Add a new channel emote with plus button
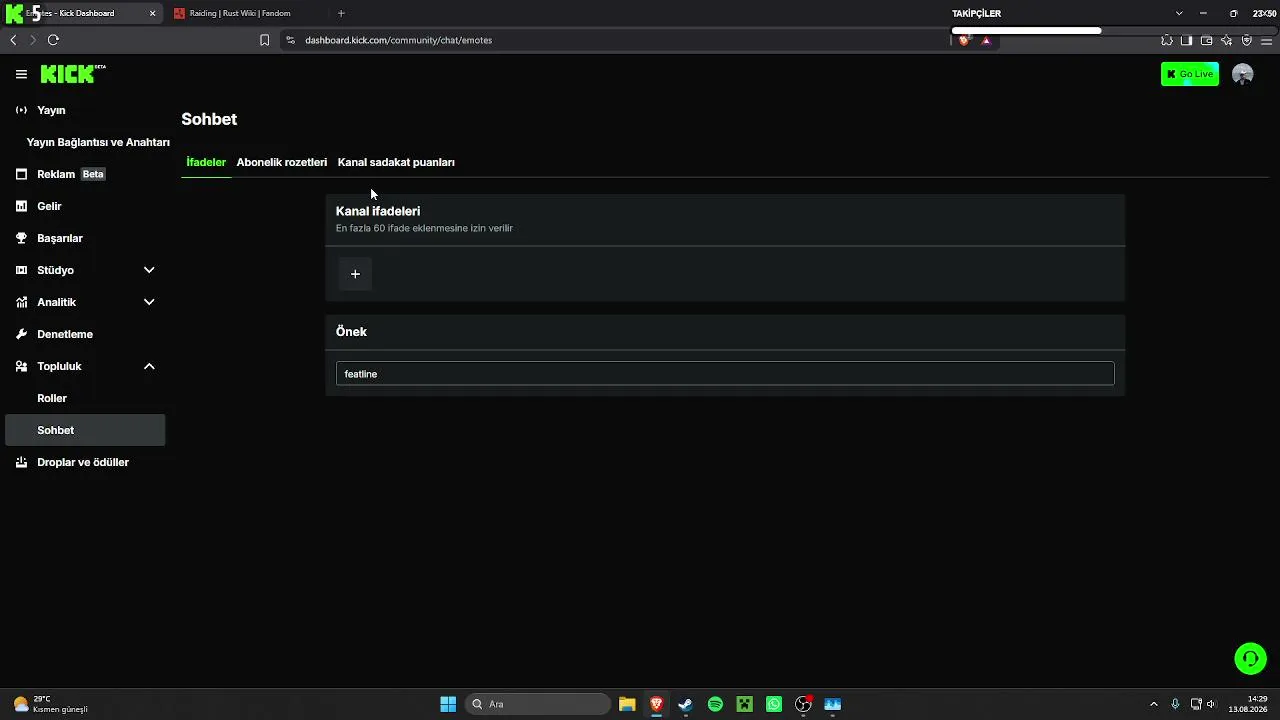The image size is (1280, 720). coord(355,274)
